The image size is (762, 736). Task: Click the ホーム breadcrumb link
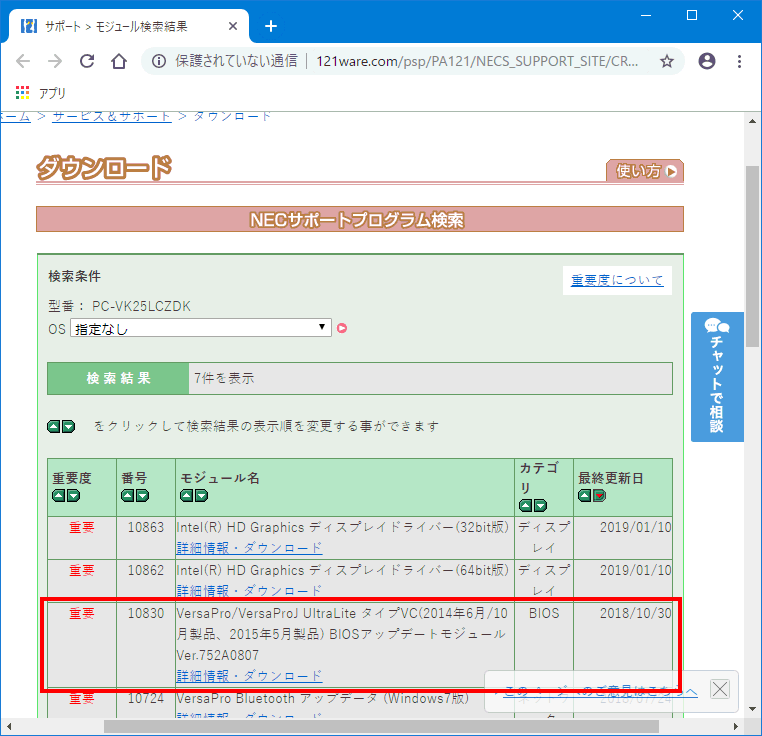point(15,116)
